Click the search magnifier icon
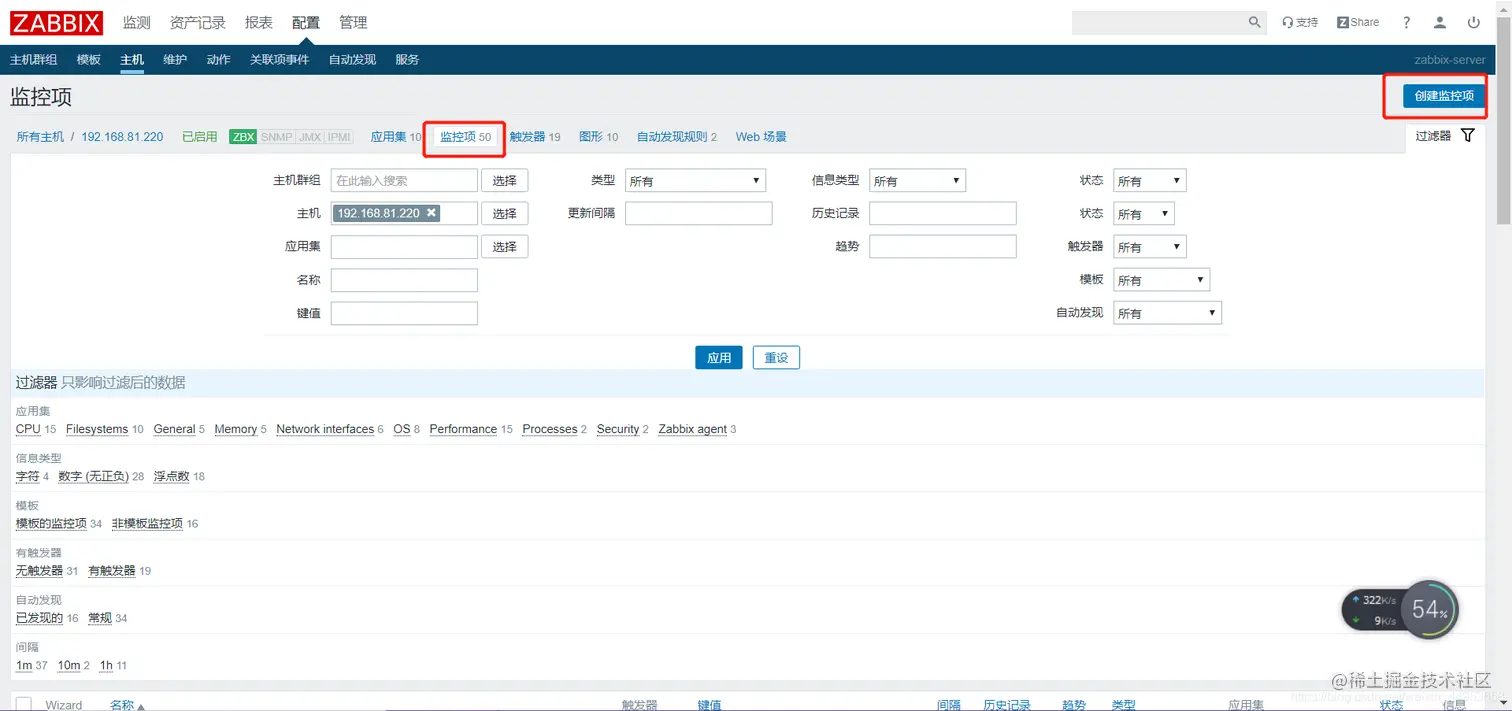1512x711 pixels. [x=1255, y=22]
